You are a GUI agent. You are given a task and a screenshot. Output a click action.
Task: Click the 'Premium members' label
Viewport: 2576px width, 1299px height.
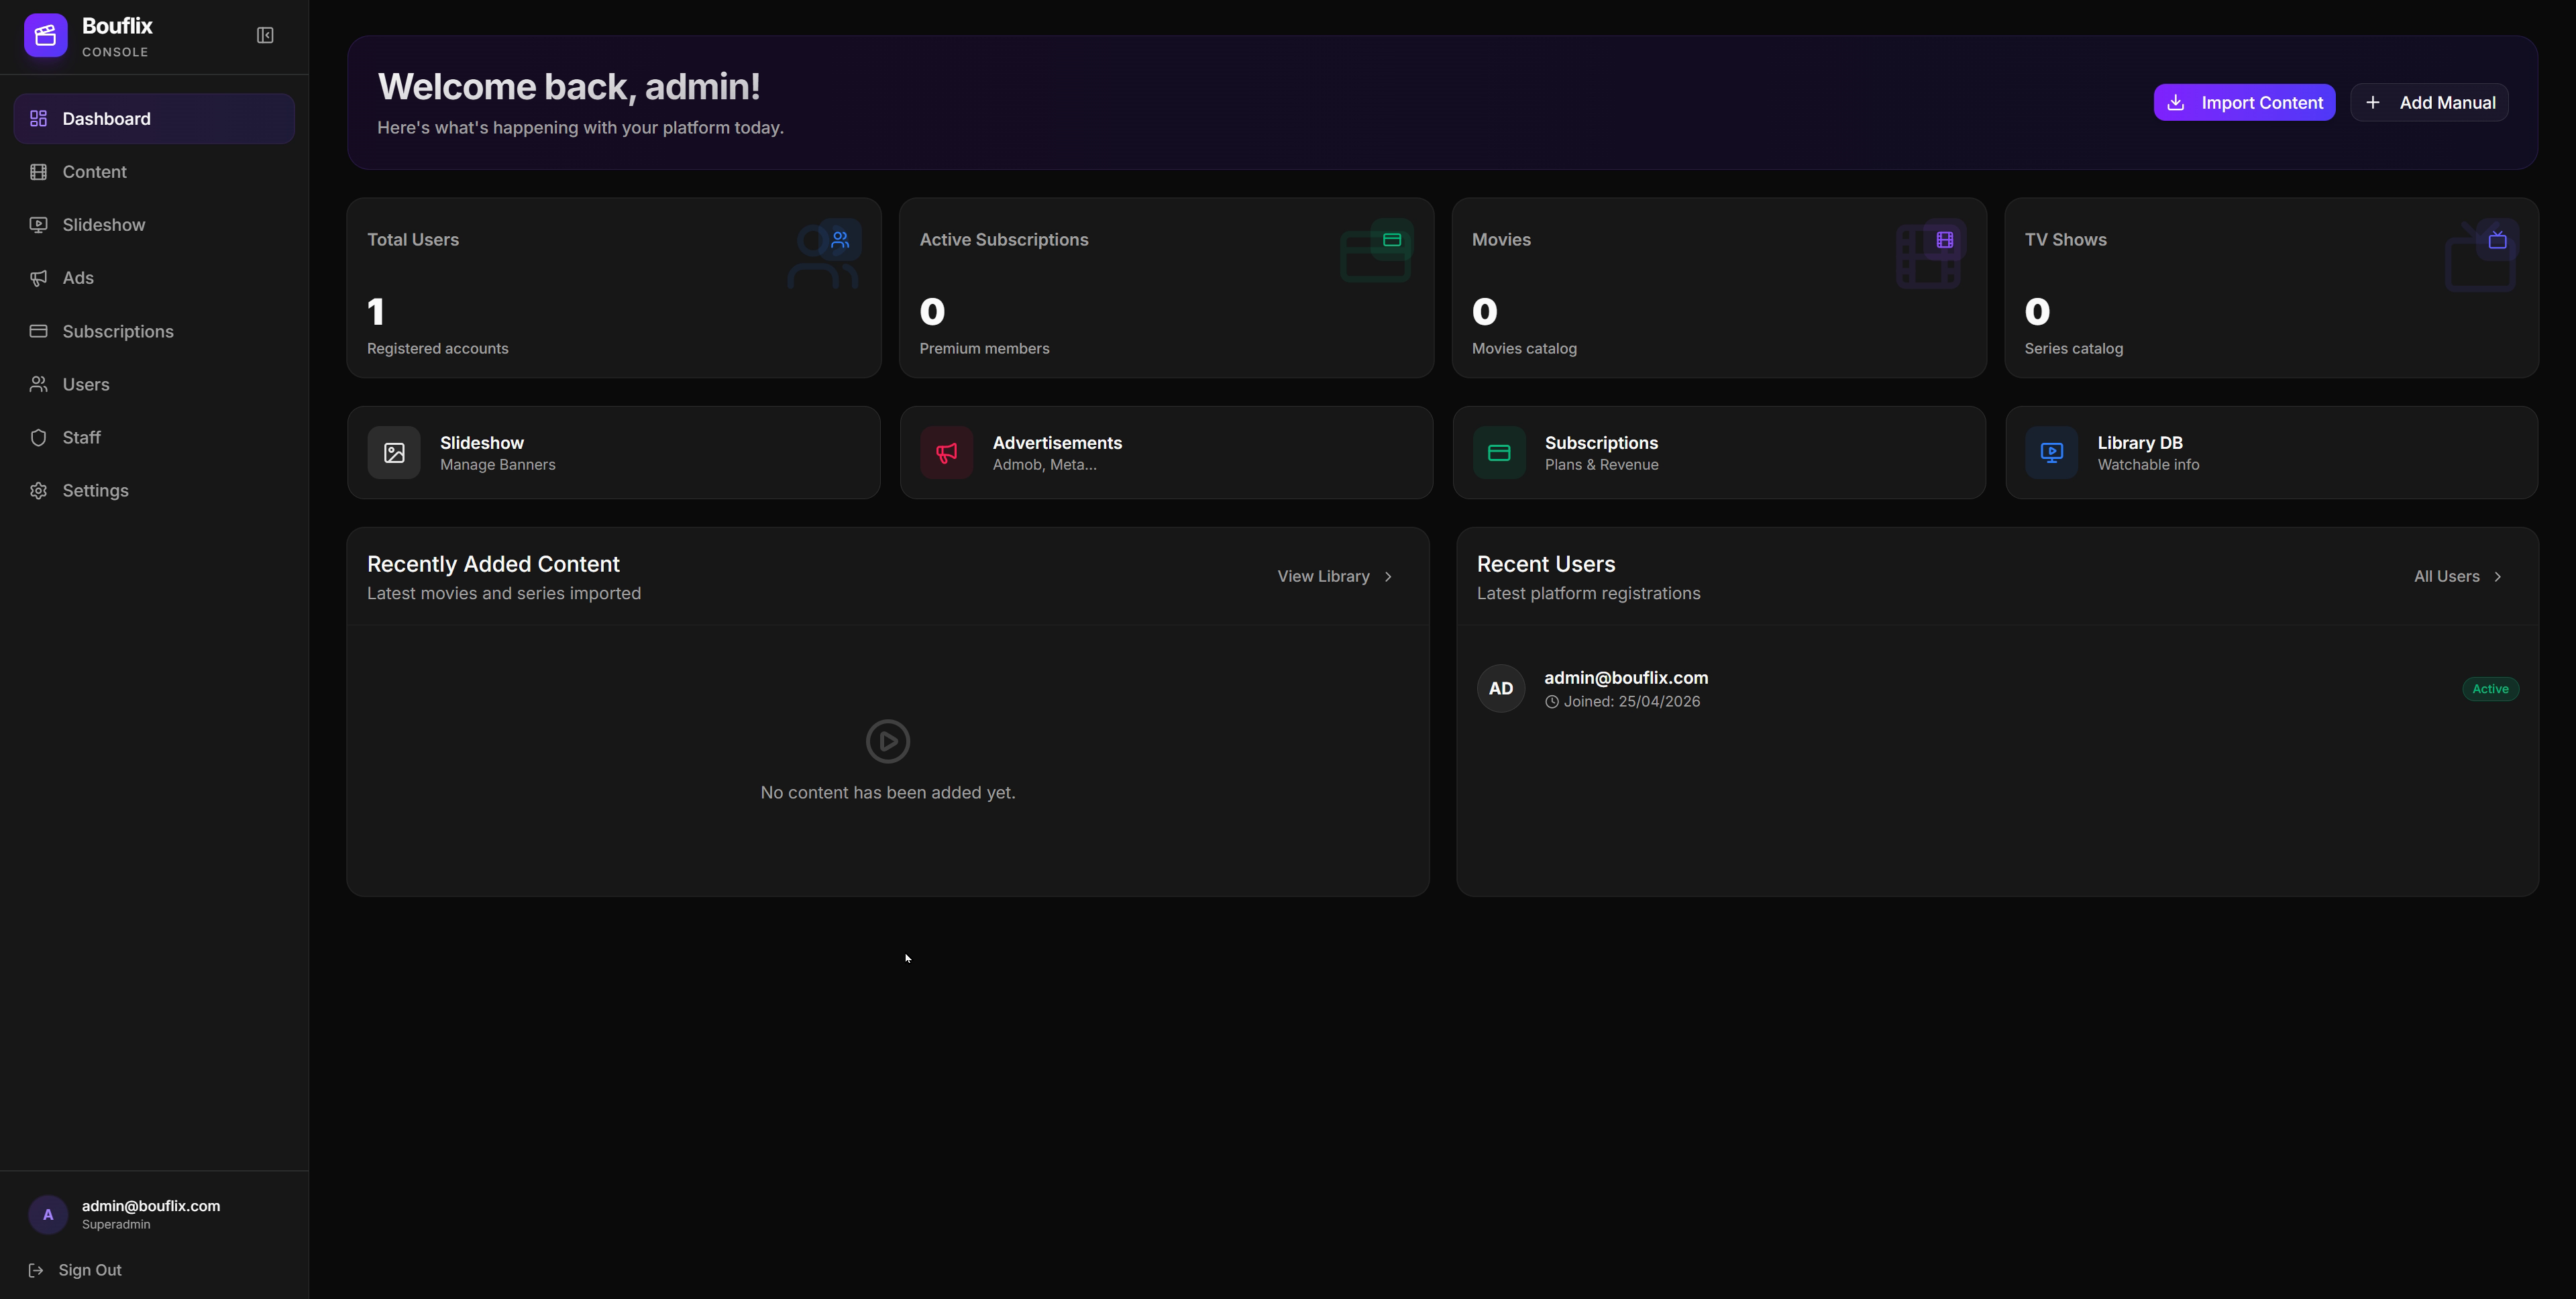[x=984, y=349]
